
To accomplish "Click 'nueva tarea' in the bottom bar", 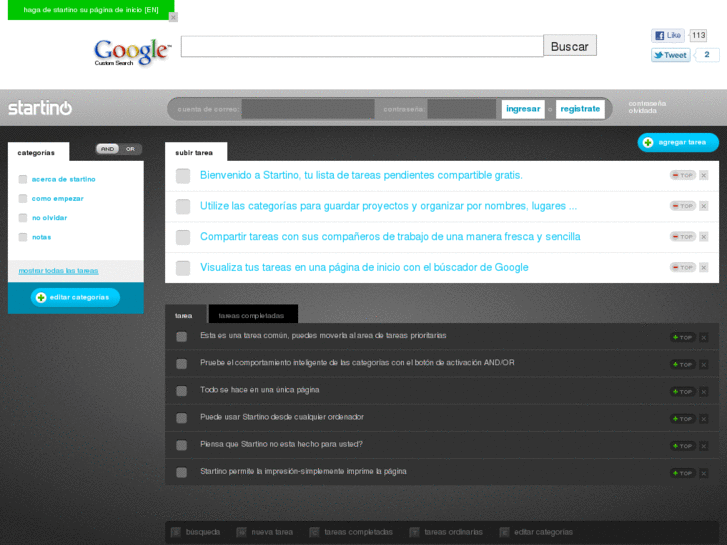I will [x=265, y=532].
